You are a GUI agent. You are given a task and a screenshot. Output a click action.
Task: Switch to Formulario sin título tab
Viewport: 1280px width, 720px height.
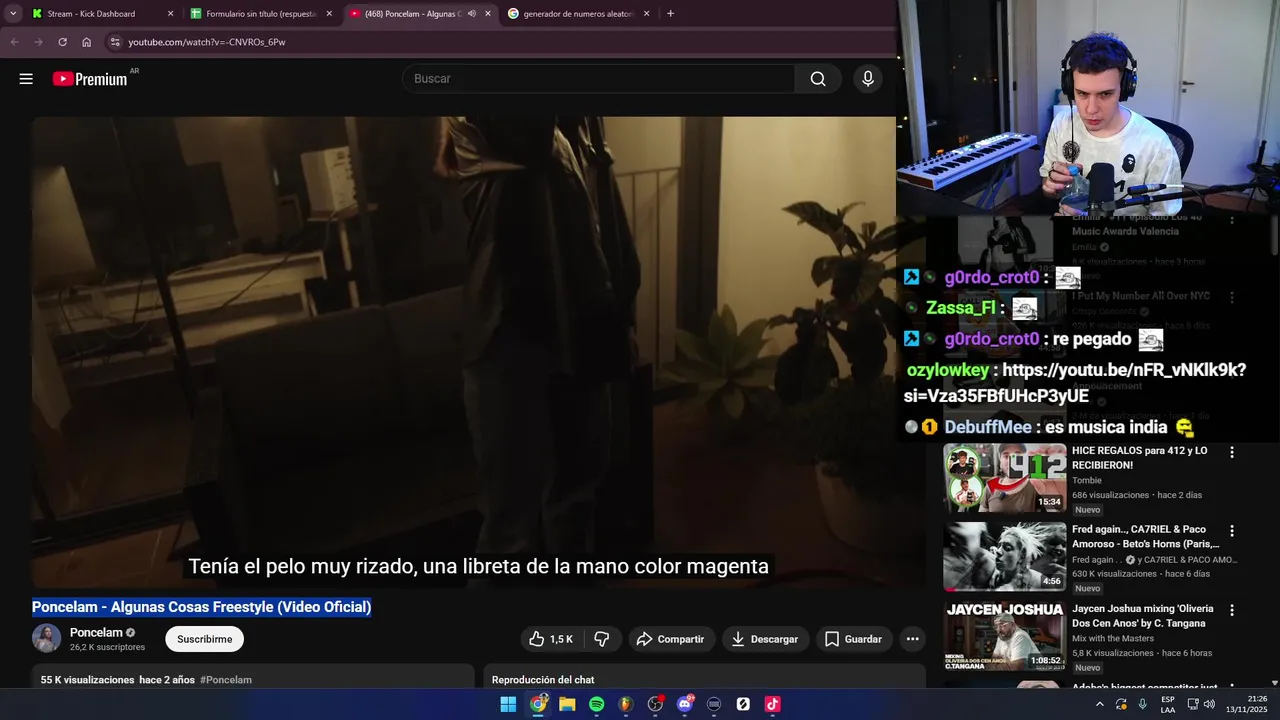[260, 14]
